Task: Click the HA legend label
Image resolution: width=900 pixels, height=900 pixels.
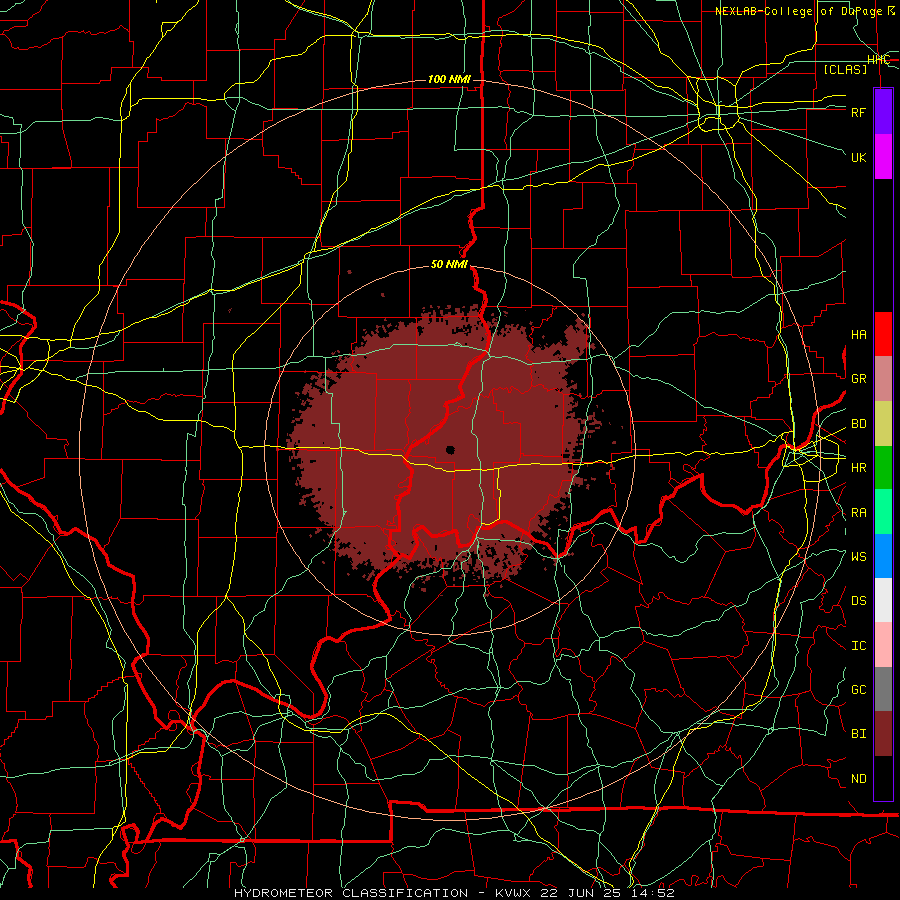Action: tap(858, 334)
